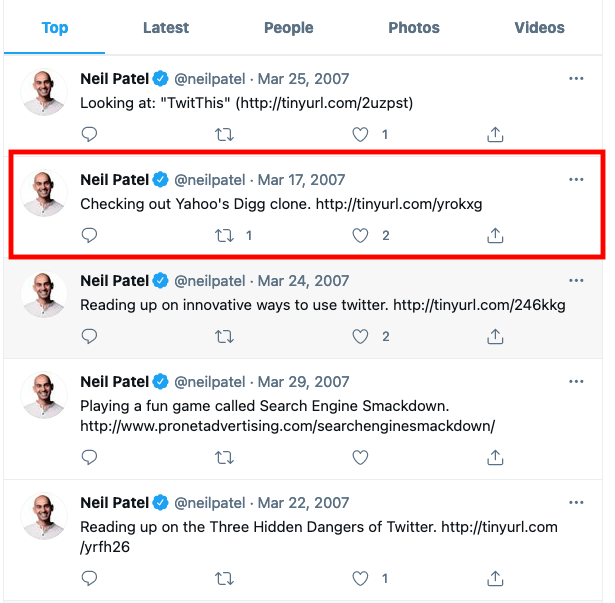
Task: Share the Mar 24, 2007 twitter tweet
Action: 495,337
